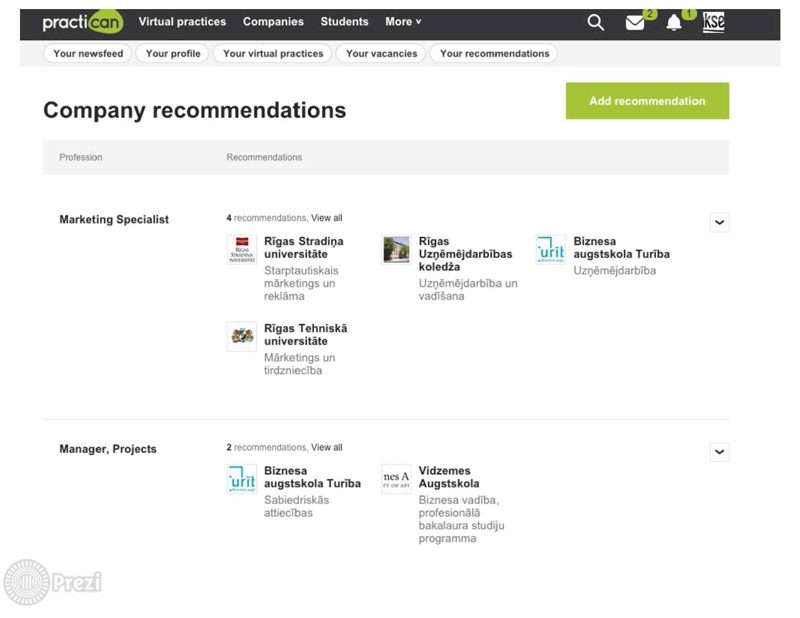Screen dimensions: 800x618
Task: Open Rīgas Tehniskā universitāte link
Action: click(305, 335)
